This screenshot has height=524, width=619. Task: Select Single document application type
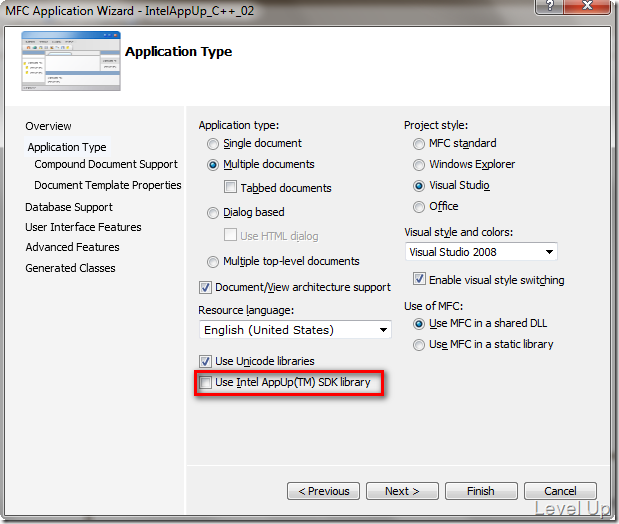click(x=213, y=144)
